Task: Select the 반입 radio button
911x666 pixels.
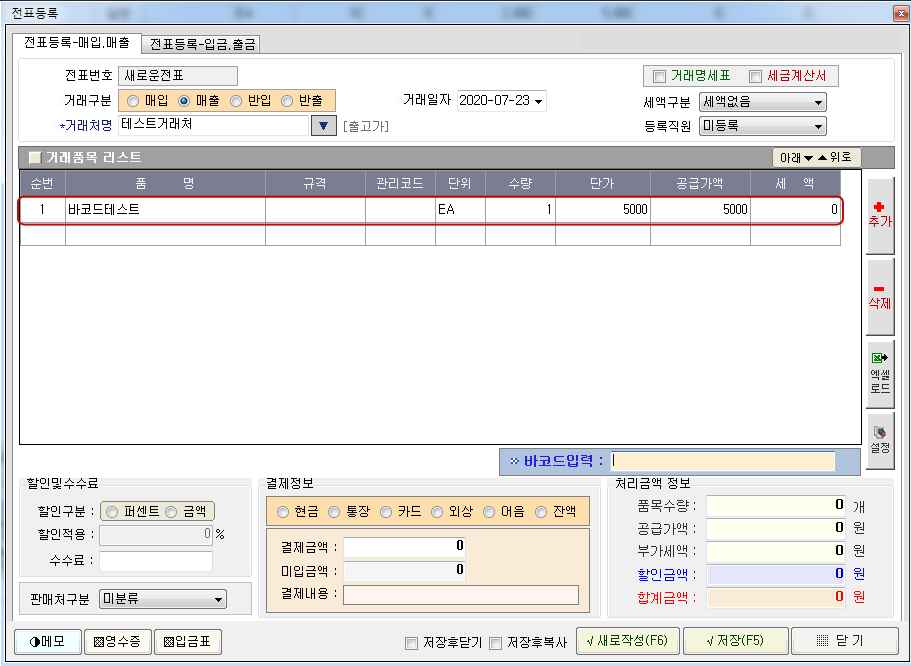Action: pyautogui.click(x=236, y=101)
